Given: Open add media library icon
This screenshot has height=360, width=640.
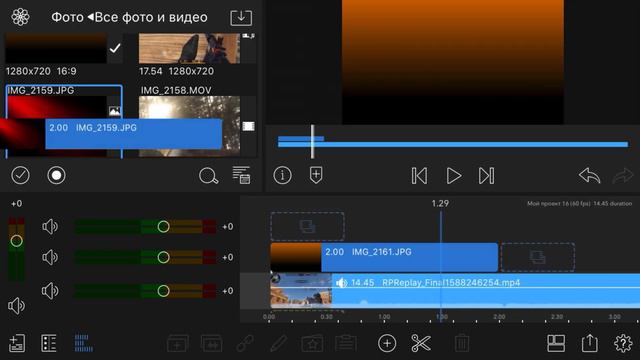Looking at the screenshot, I should point(17,343).
